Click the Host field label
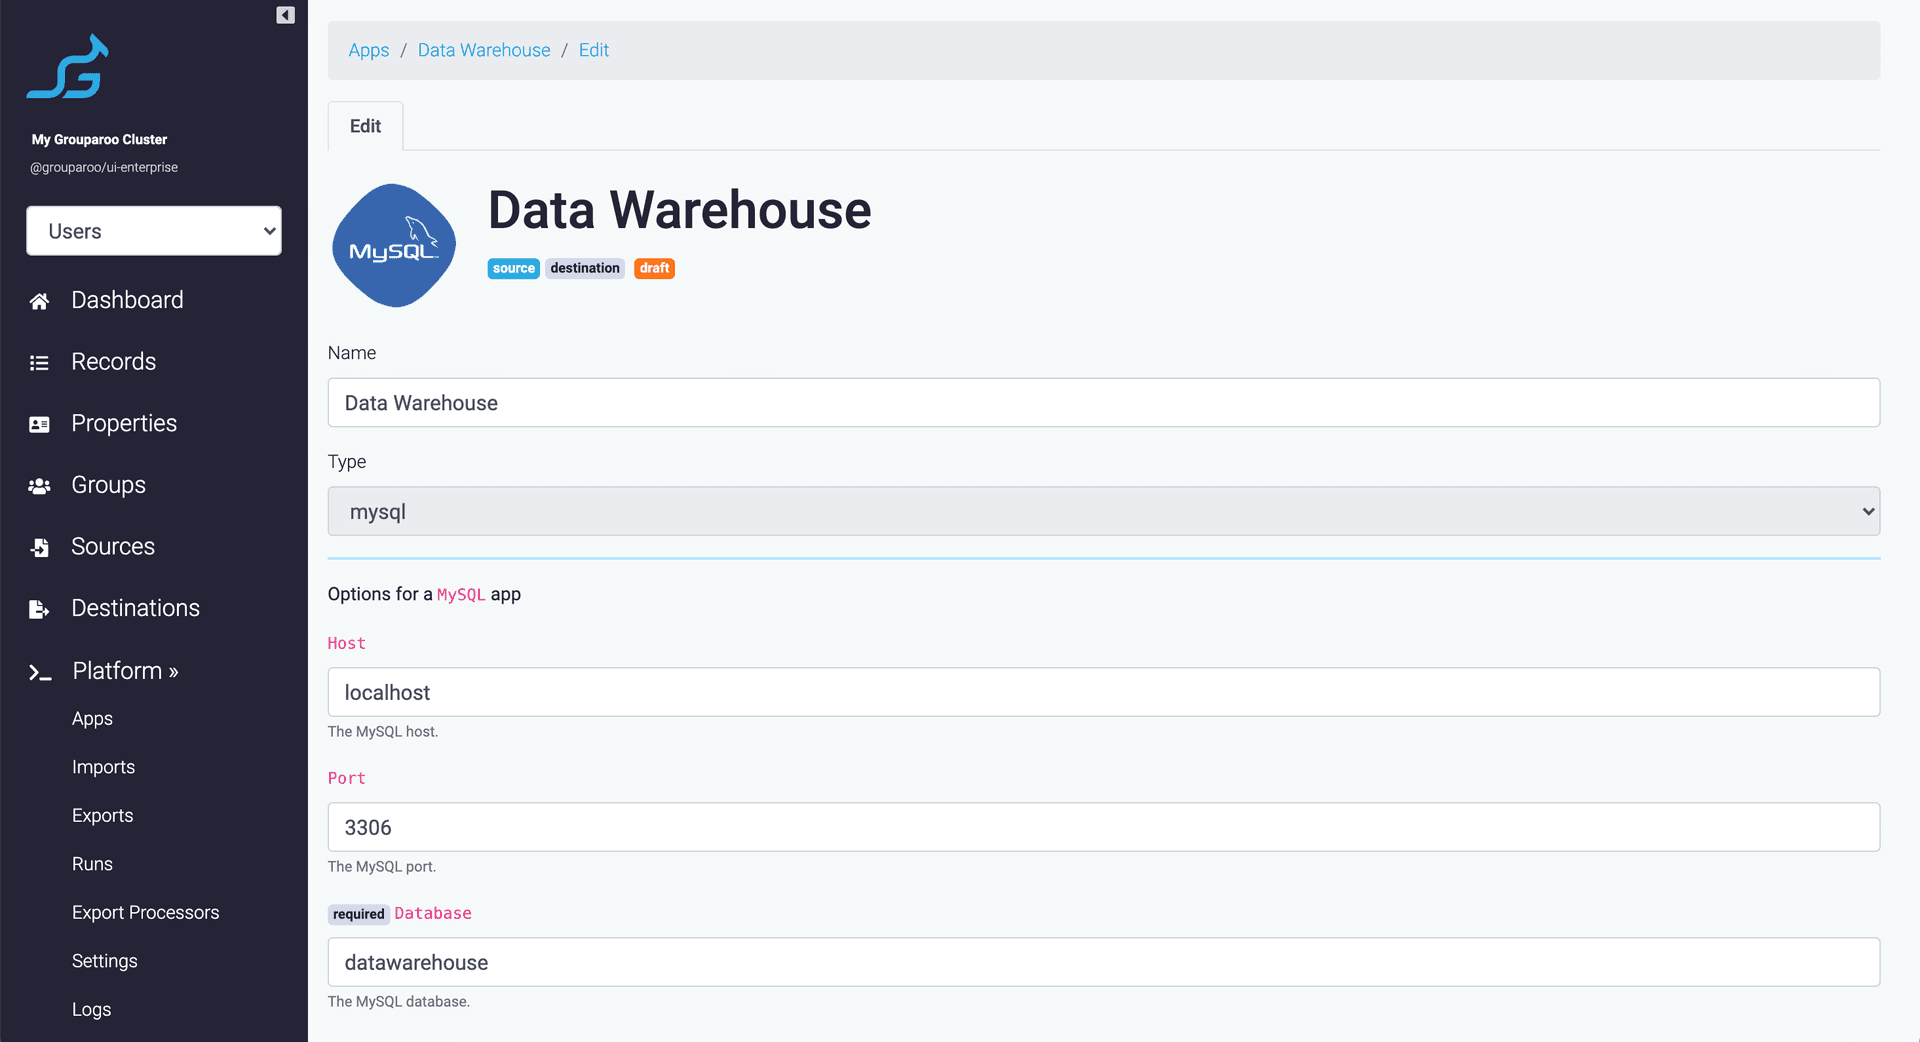 (347, 644)
